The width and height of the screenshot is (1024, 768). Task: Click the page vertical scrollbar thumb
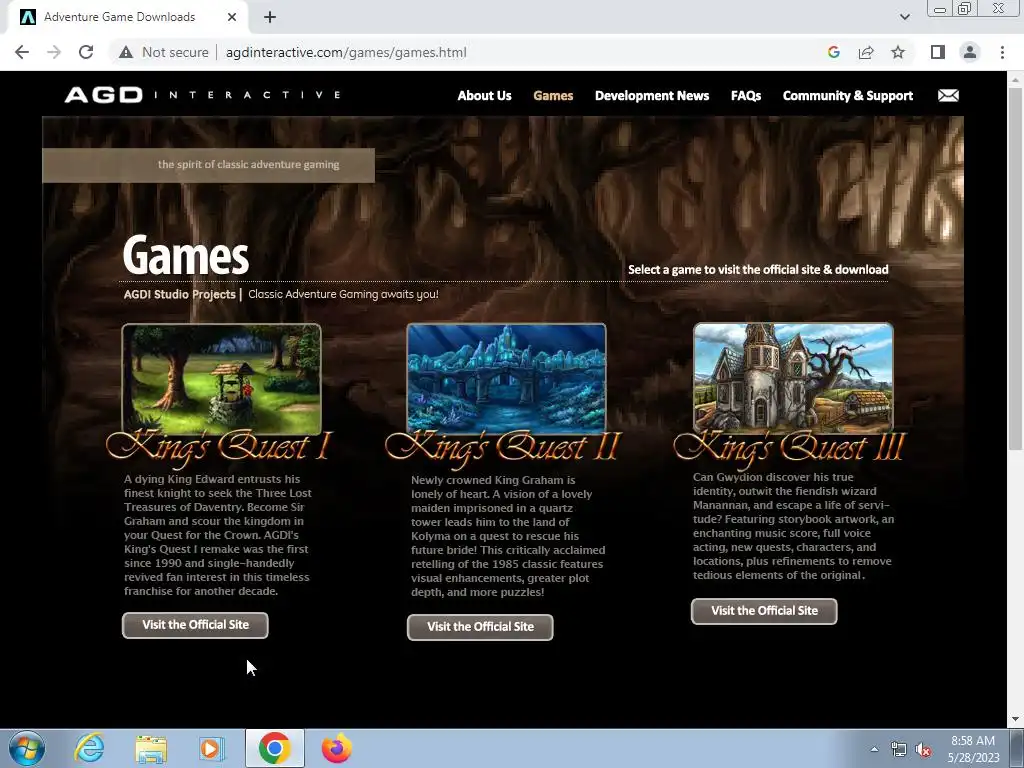pos(1015,268)
